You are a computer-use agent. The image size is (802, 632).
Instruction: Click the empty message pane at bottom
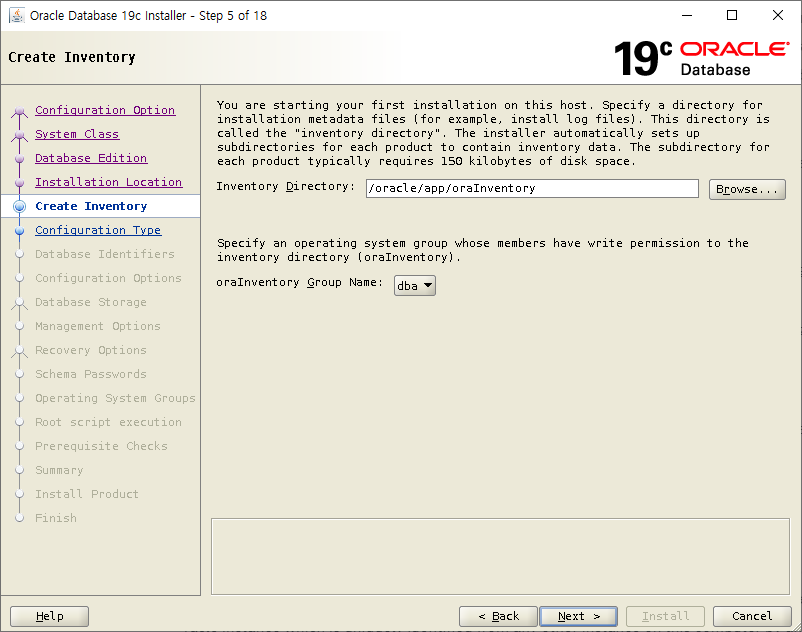tap(500, 556)
